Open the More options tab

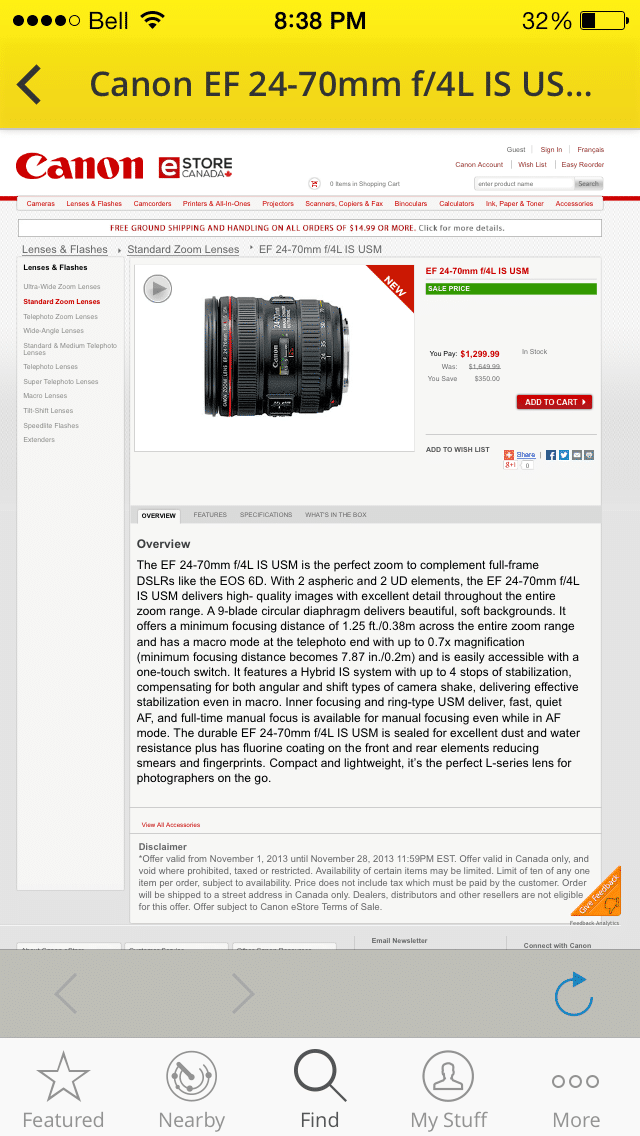point(575,1090)
